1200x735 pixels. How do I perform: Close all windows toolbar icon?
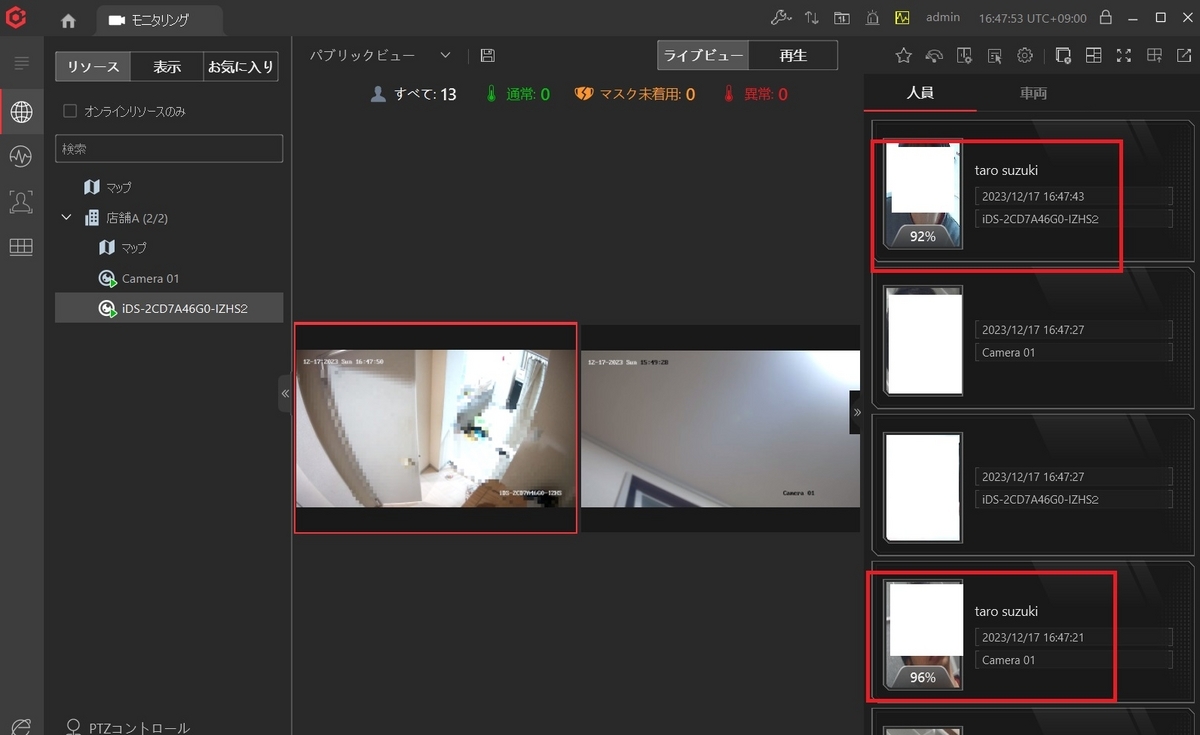pos(1063,56)
